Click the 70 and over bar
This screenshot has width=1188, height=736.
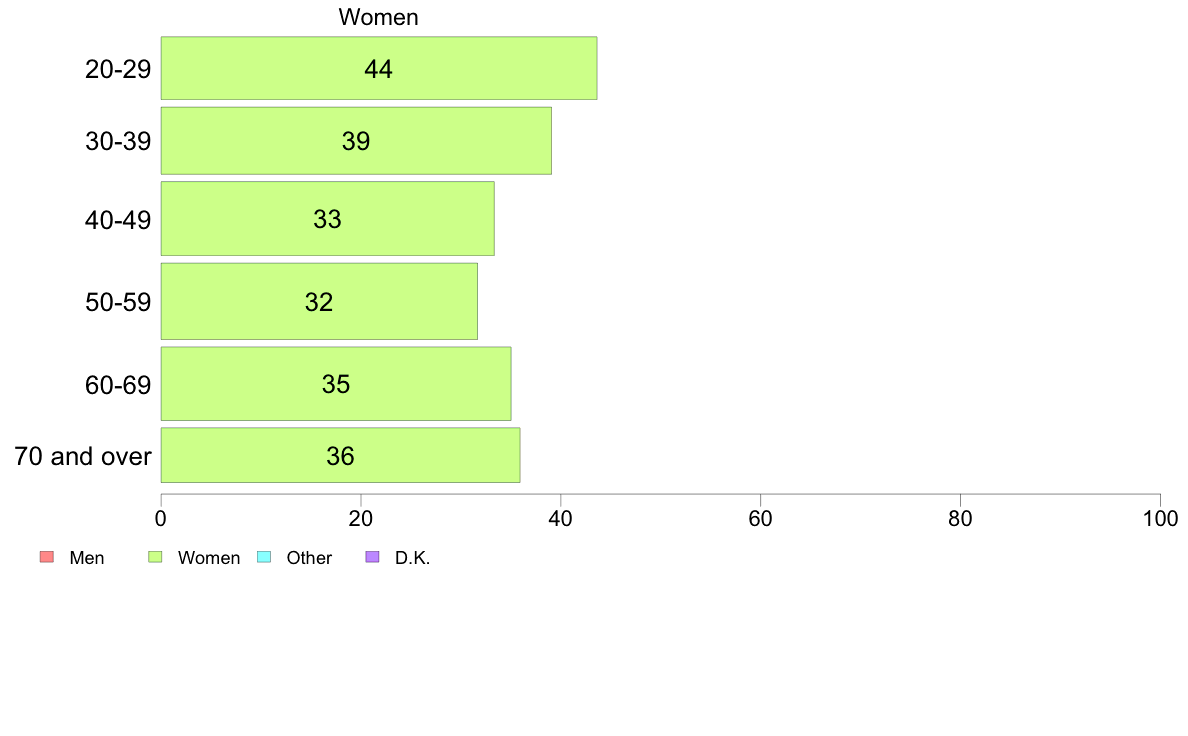pos(340,456)
